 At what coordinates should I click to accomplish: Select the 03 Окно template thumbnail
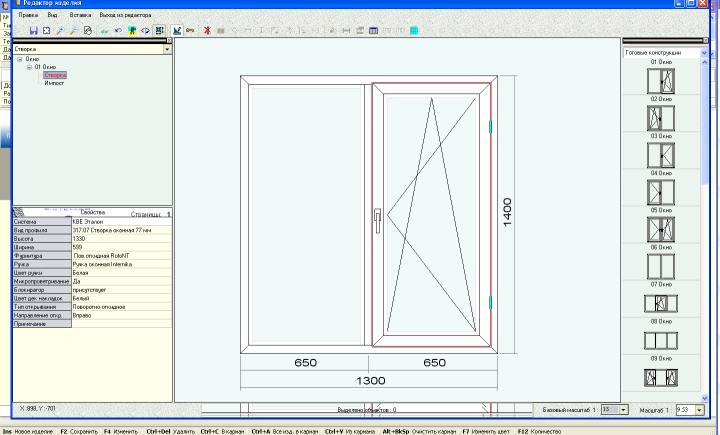pos(661,155)
